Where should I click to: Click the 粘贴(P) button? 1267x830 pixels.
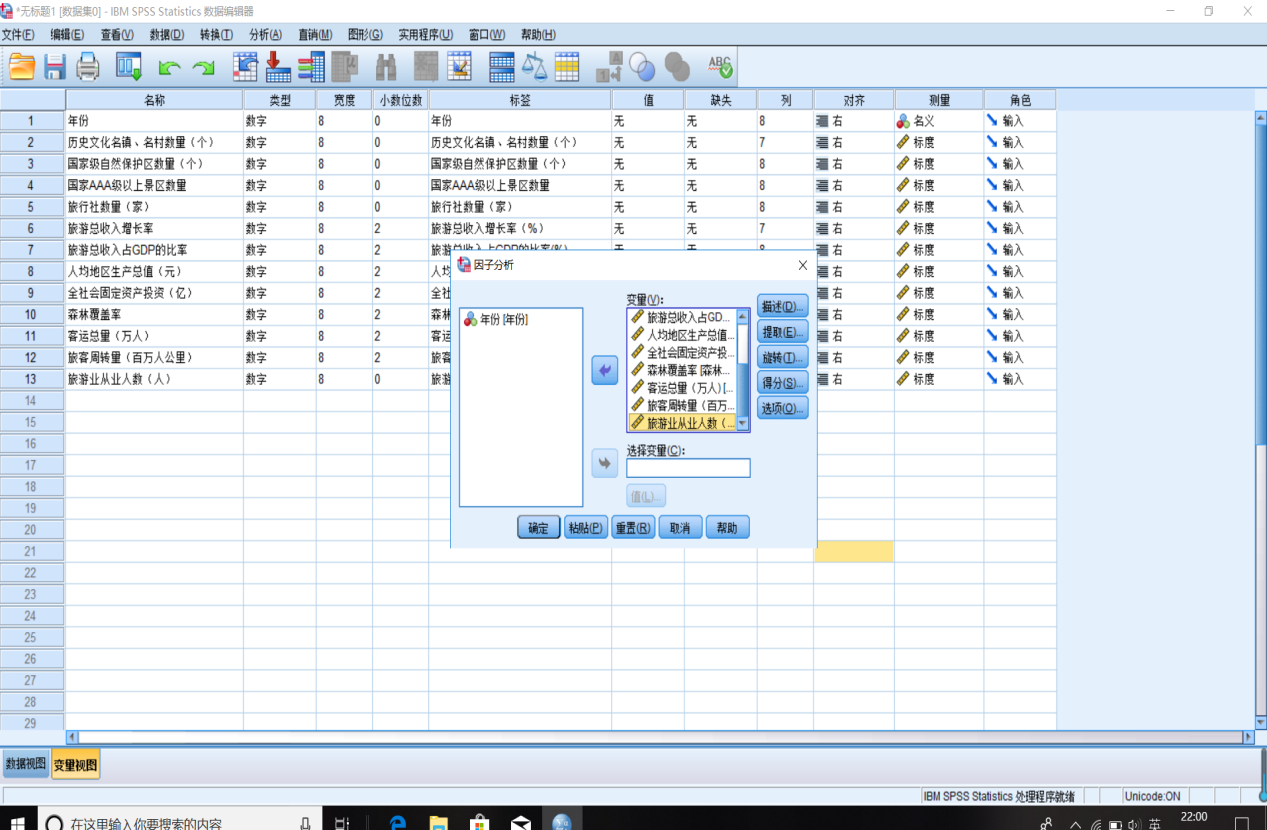click(585, 527)
